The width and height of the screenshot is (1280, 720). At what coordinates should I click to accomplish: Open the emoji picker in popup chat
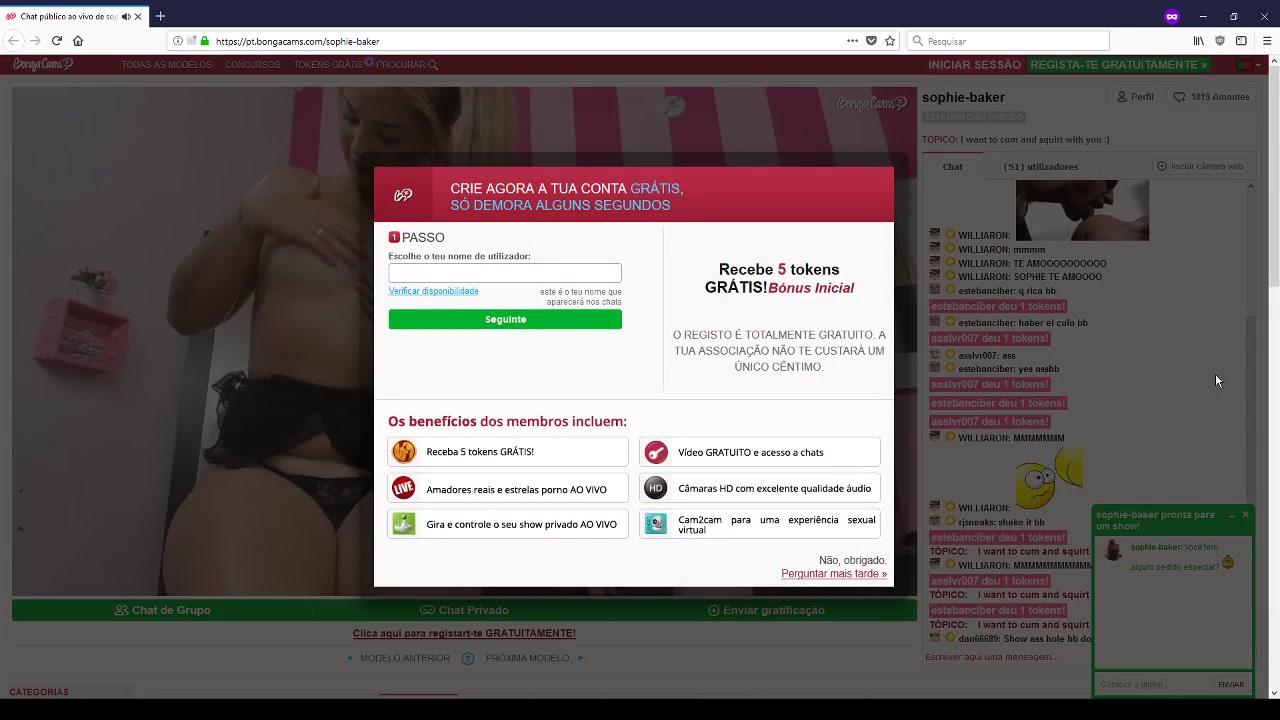click(x=1228, y=562)
